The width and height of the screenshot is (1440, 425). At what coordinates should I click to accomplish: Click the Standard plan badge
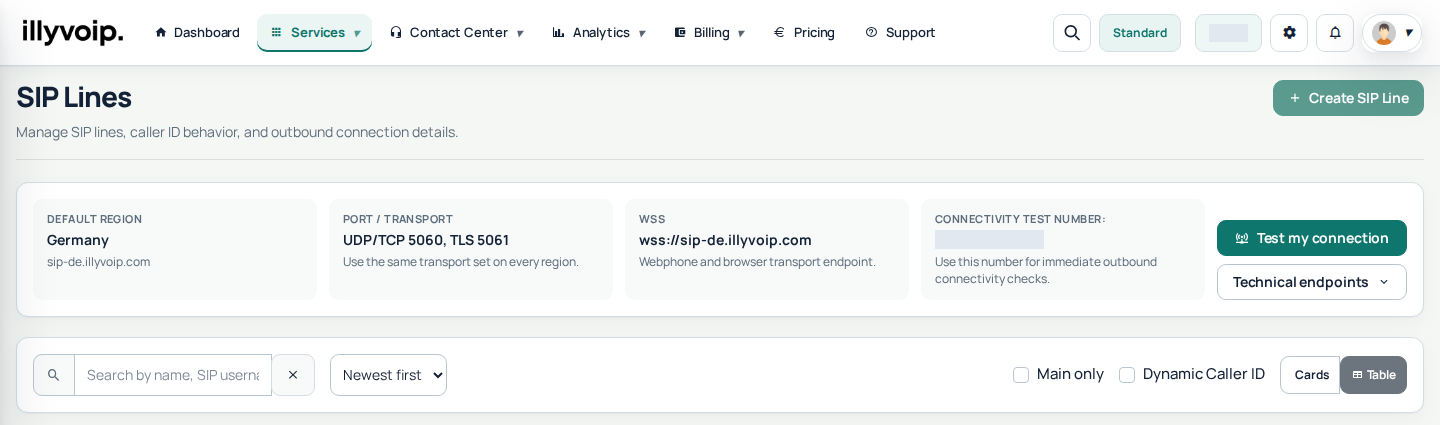pyautogui.click(x=1140, y=33)
